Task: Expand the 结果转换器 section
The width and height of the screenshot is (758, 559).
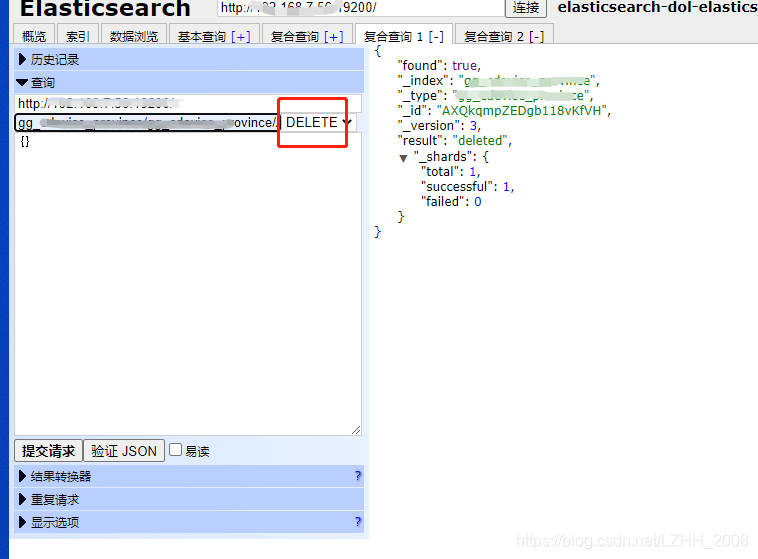Action: point(189,476)
